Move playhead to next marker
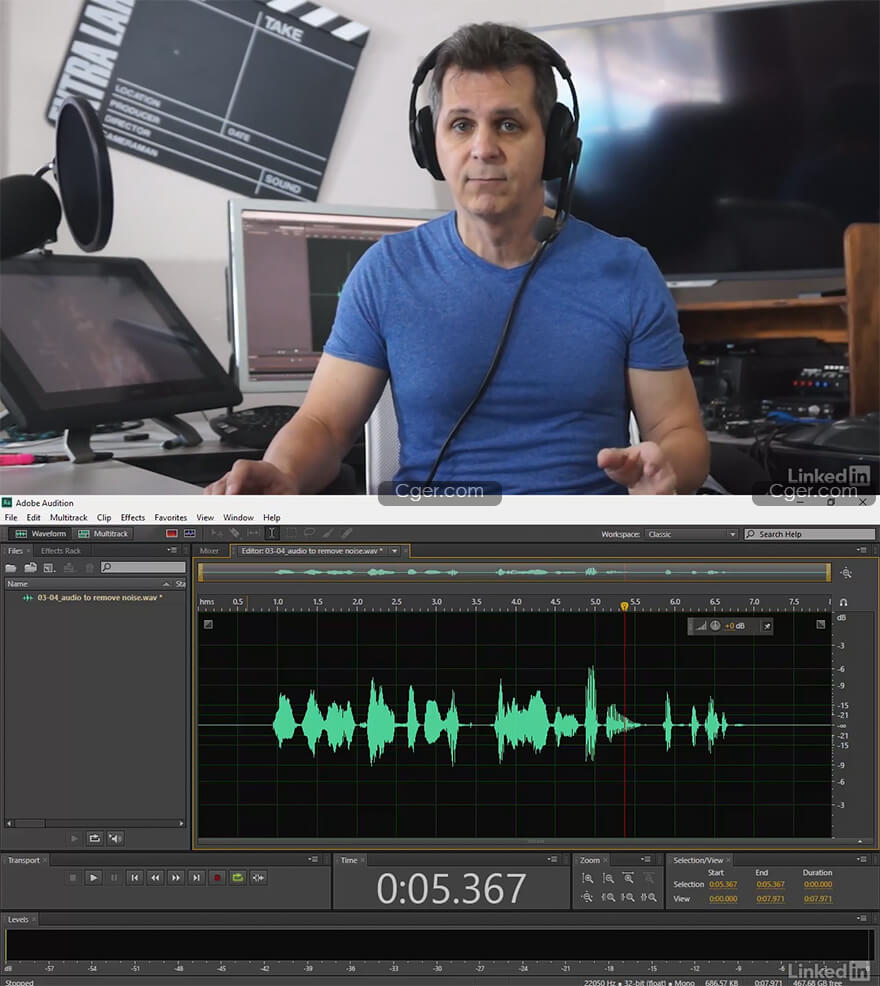 (x=196, y=877)
